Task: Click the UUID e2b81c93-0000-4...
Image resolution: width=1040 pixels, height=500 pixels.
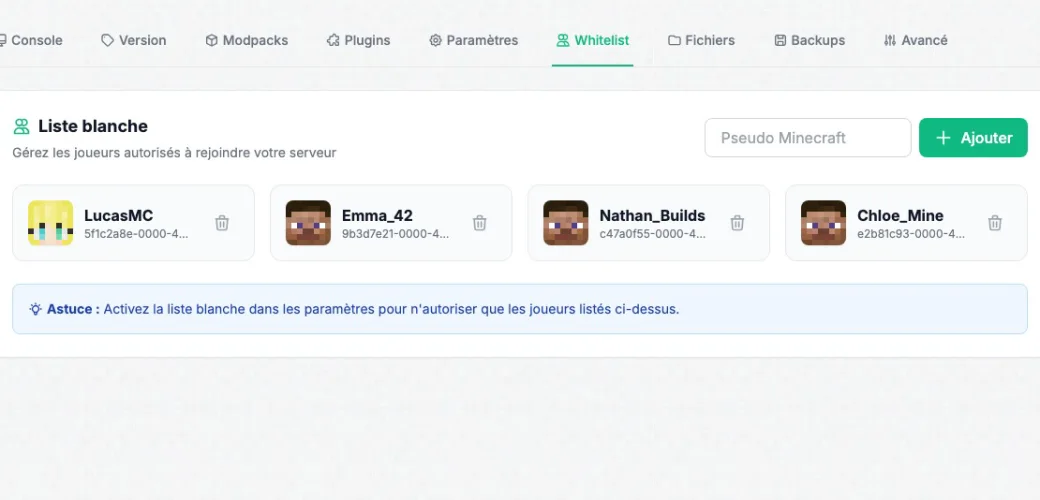Action: coord(911,234)
